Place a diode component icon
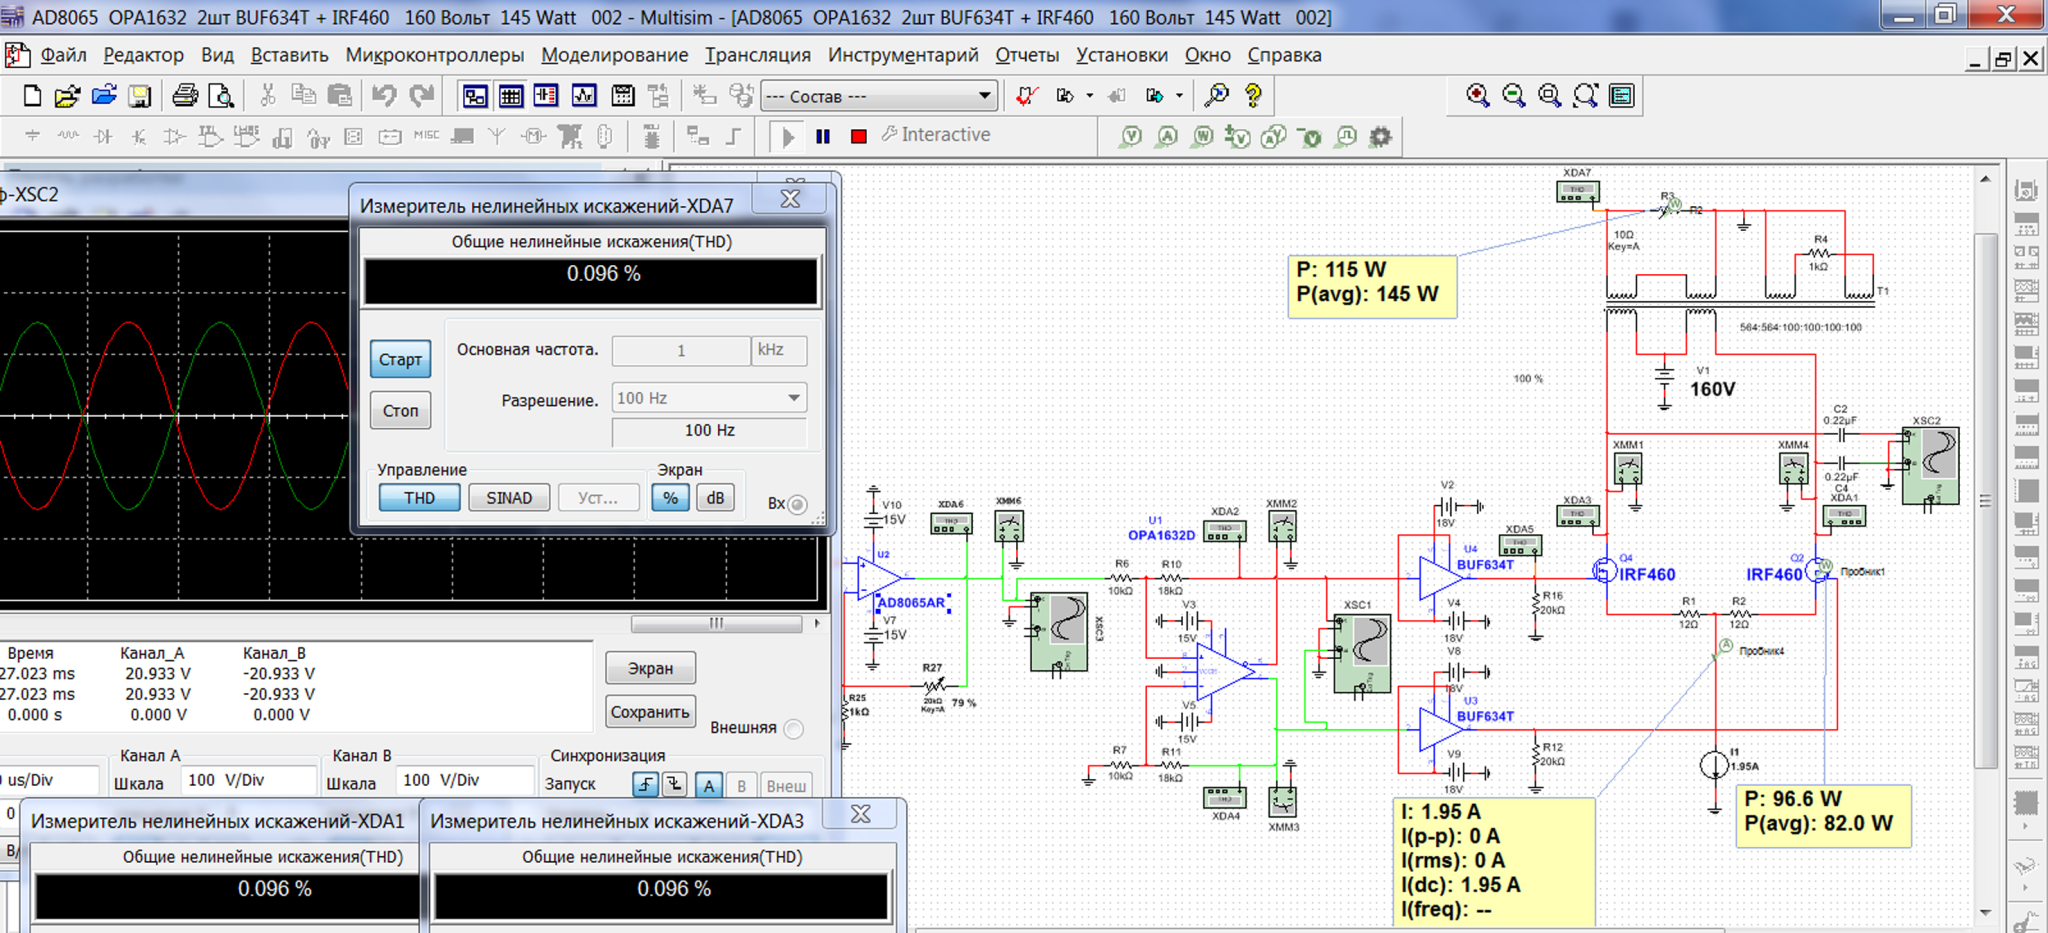 click(103, 136)
